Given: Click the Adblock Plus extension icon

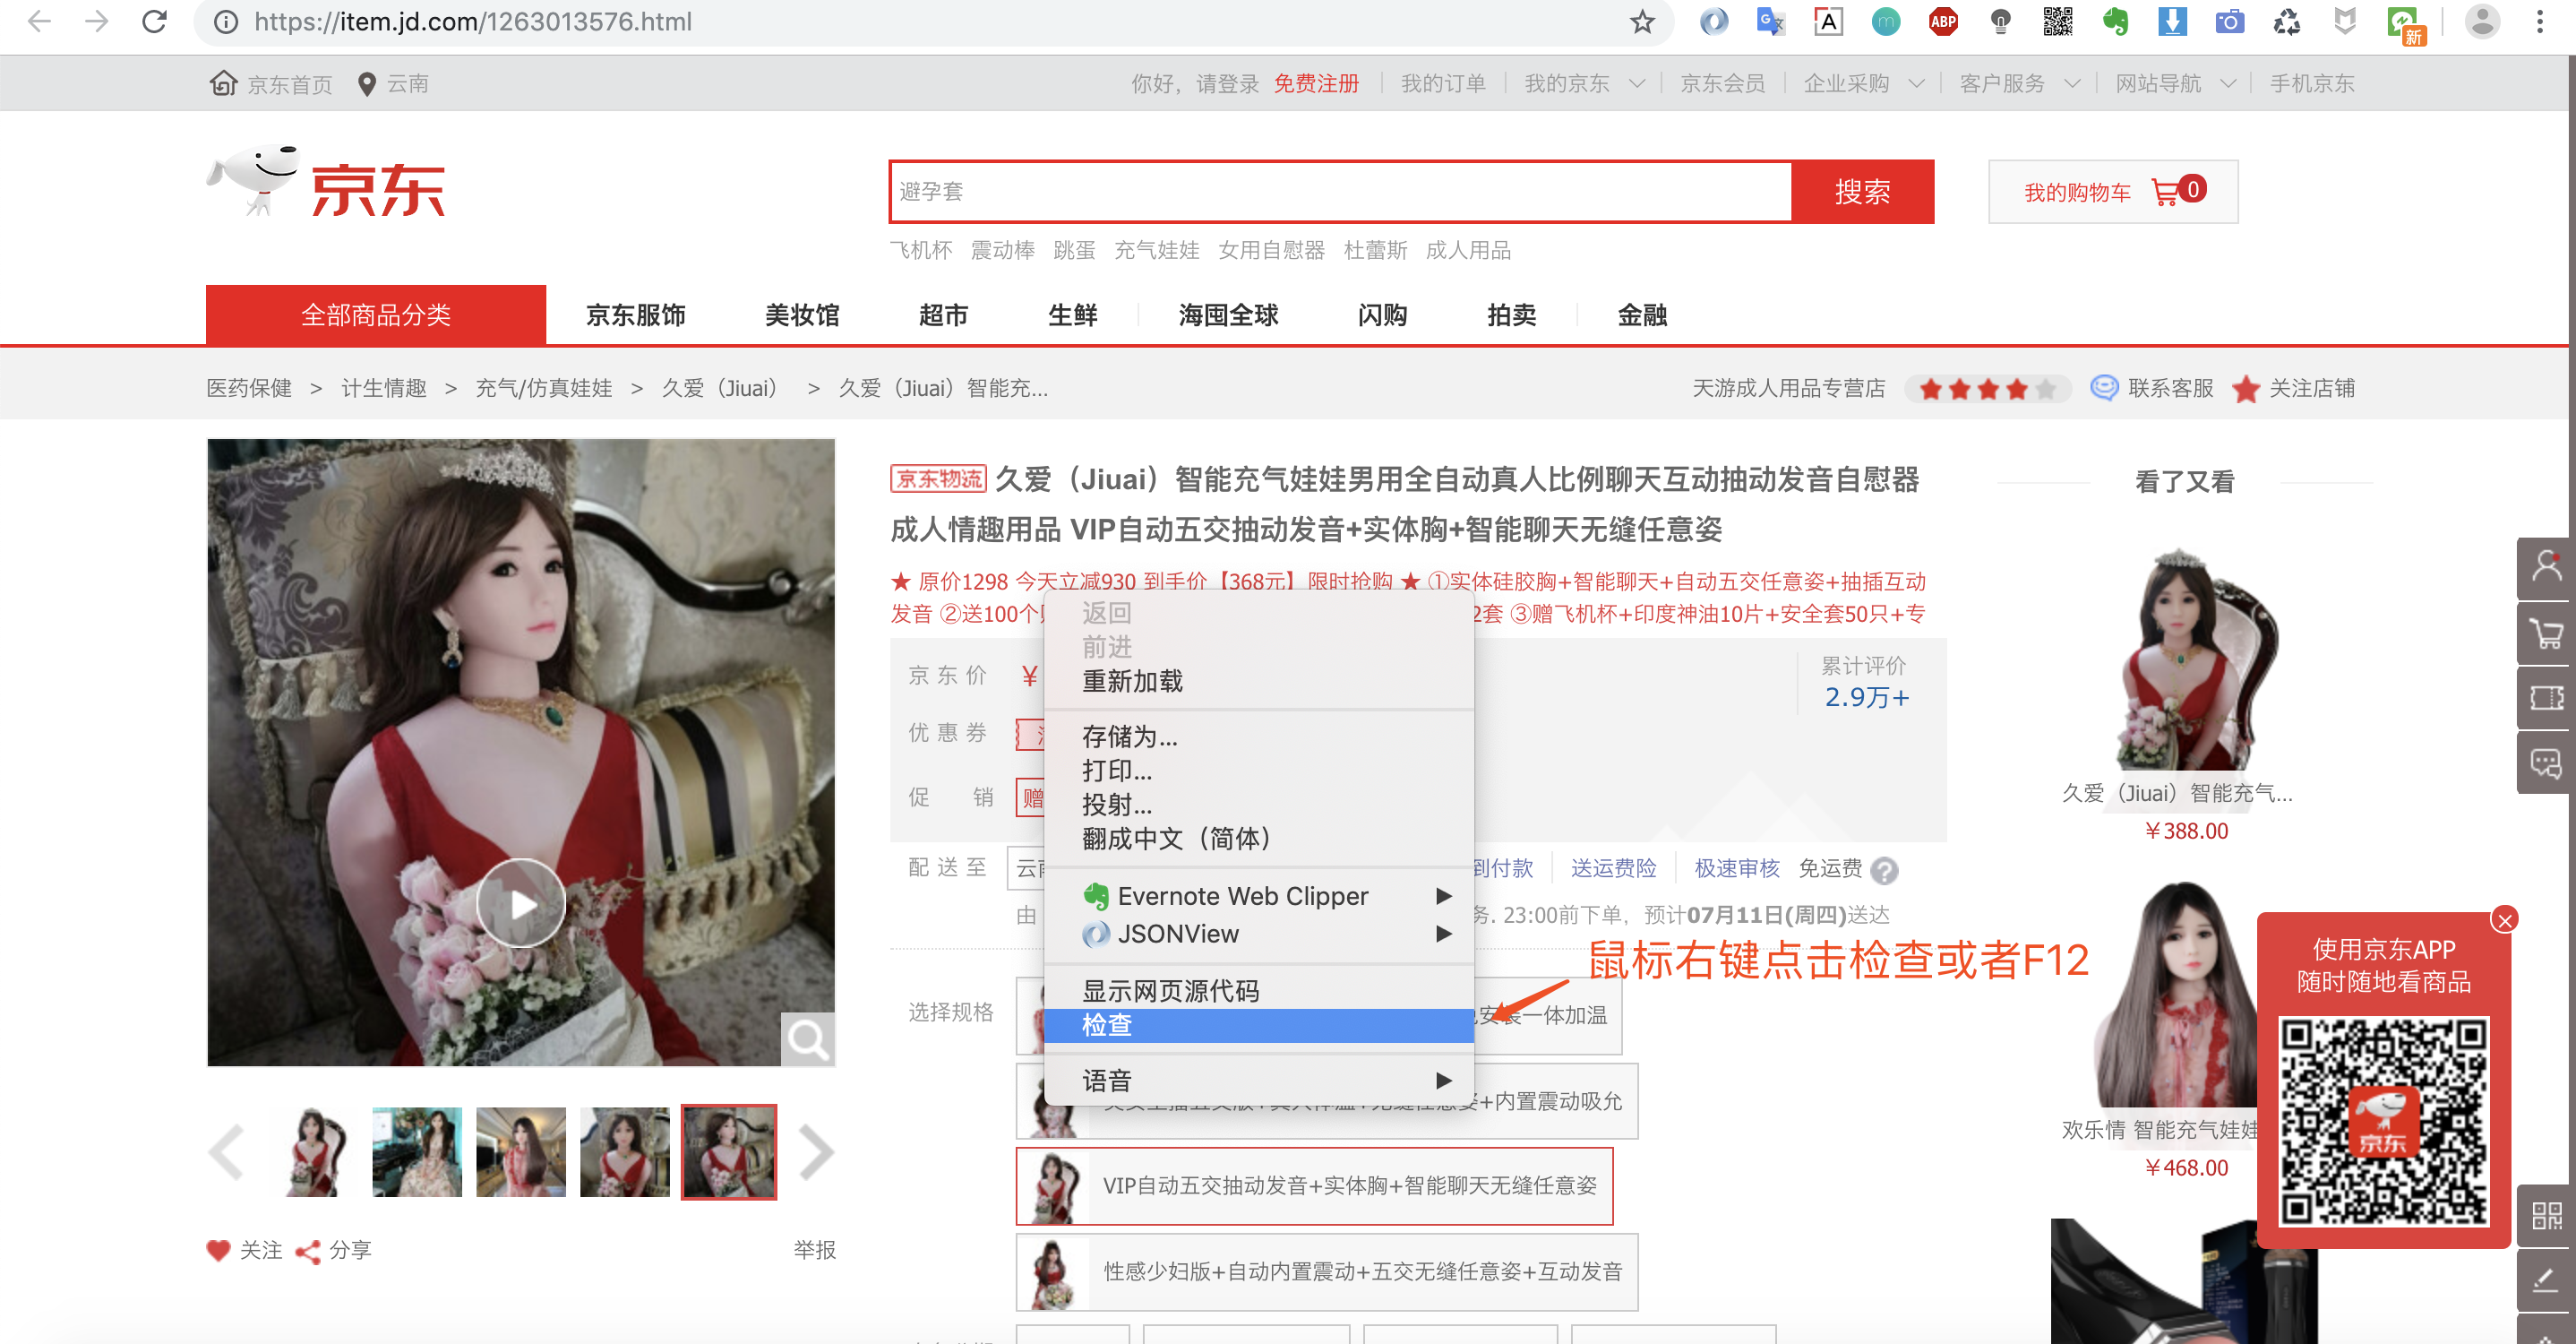Looking at the screenshot, I should [x=1943, y=22].
